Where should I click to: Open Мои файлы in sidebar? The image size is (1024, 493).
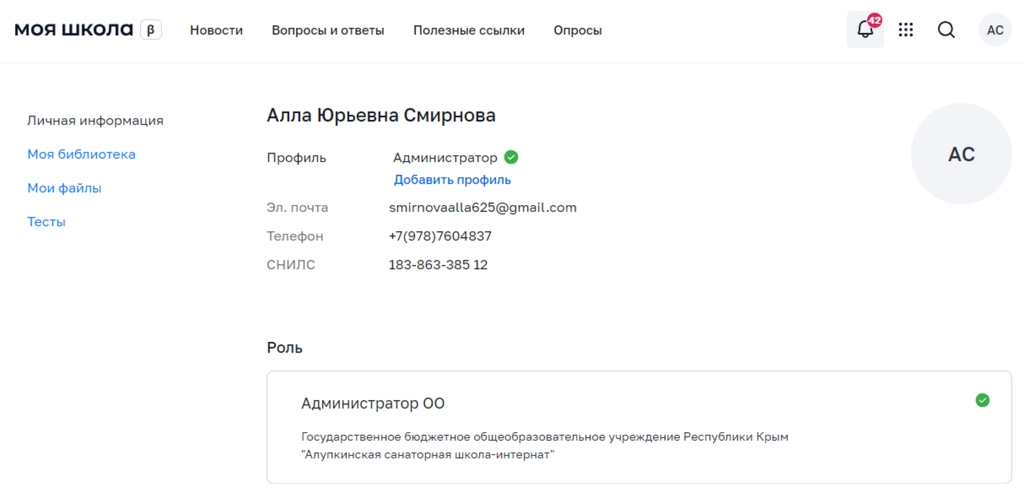(x=64, y=188)
